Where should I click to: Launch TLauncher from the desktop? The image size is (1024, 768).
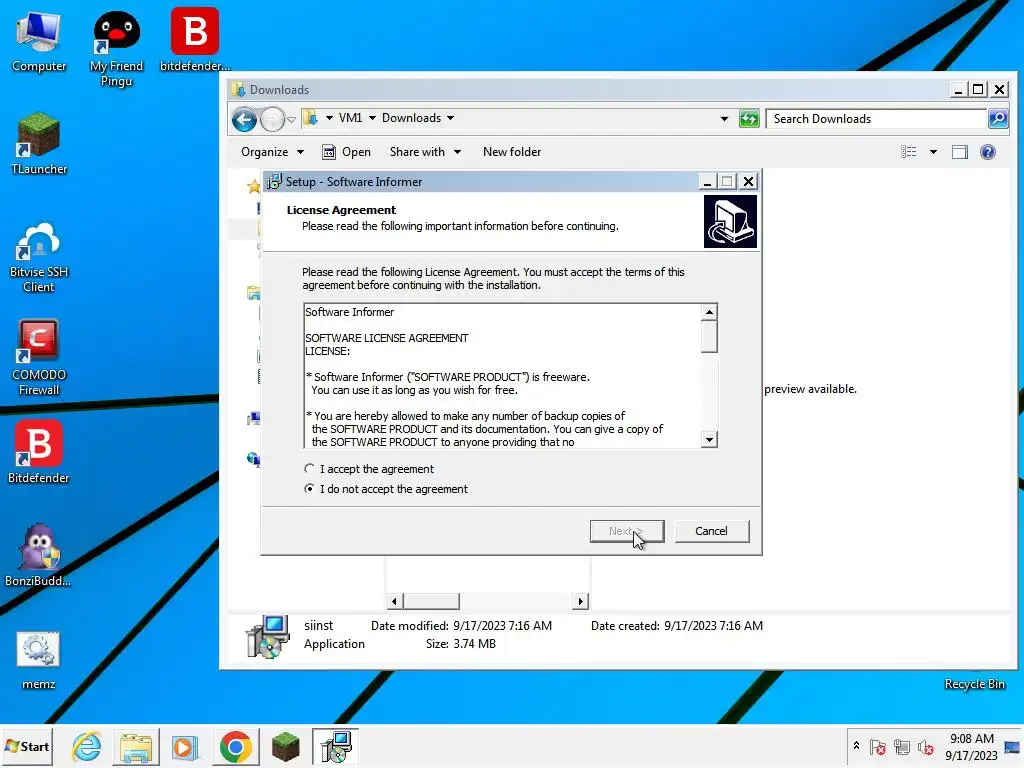(x=39, y=143)
